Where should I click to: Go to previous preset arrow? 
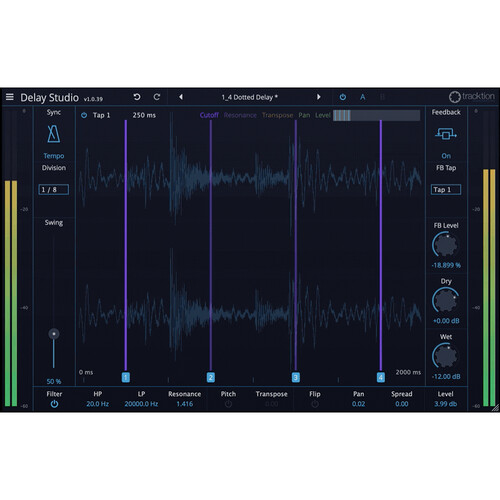tap(181, 97)
